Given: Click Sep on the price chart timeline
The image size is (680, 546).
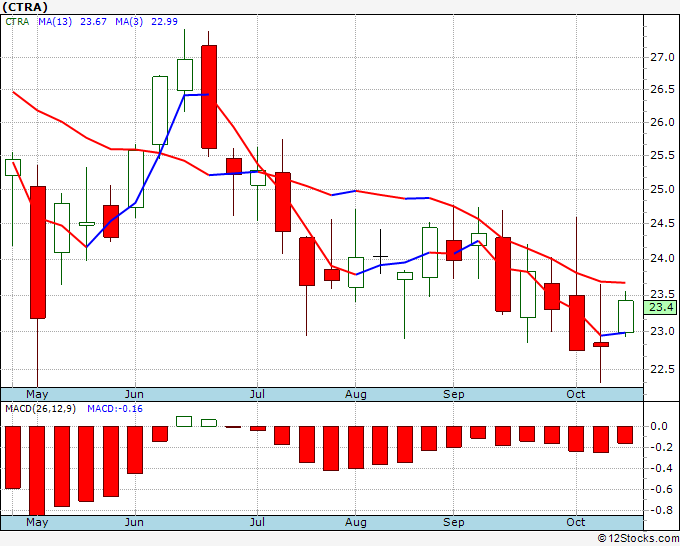Looking at the screenshot, I should (454, 394).
